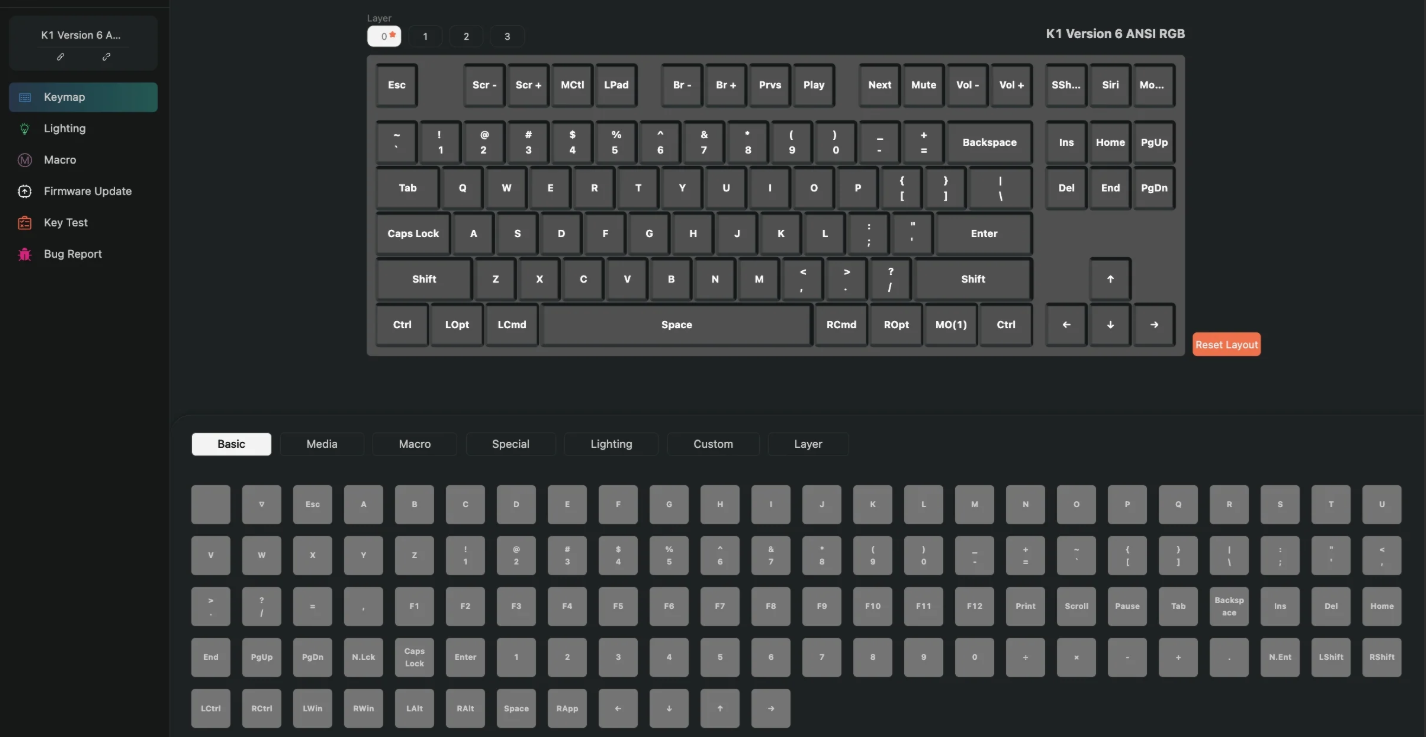Viewport: 1426px width, 737px height.
Task: Select layer 2 in the Layer selector
Action: coord(466,37)
